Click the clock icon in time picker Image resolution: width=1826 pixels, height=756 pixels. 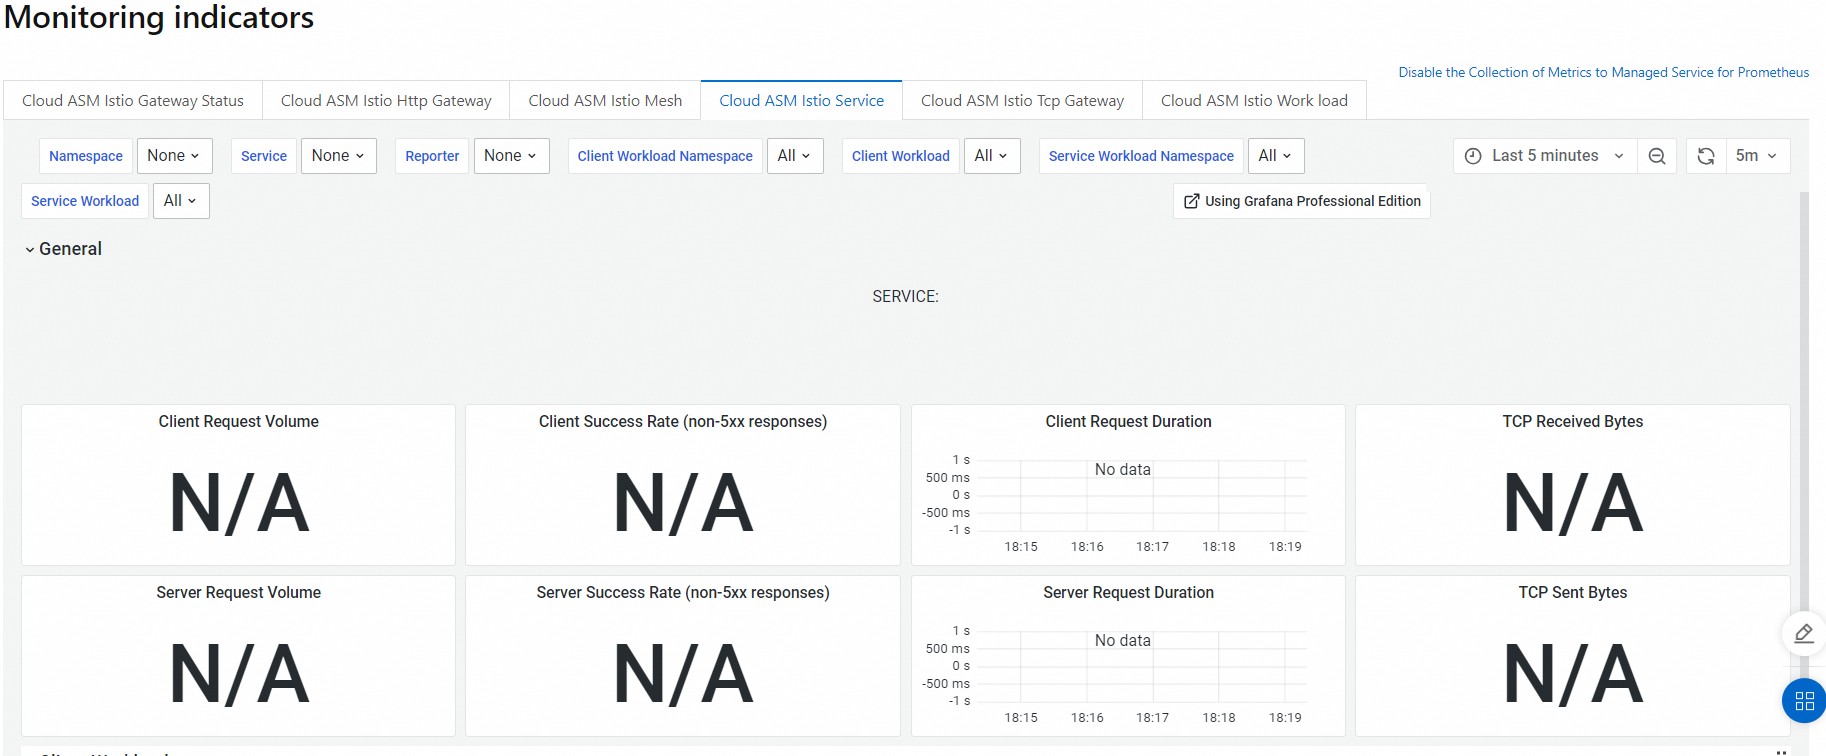pyautogui.click(x=1473, y=156)
